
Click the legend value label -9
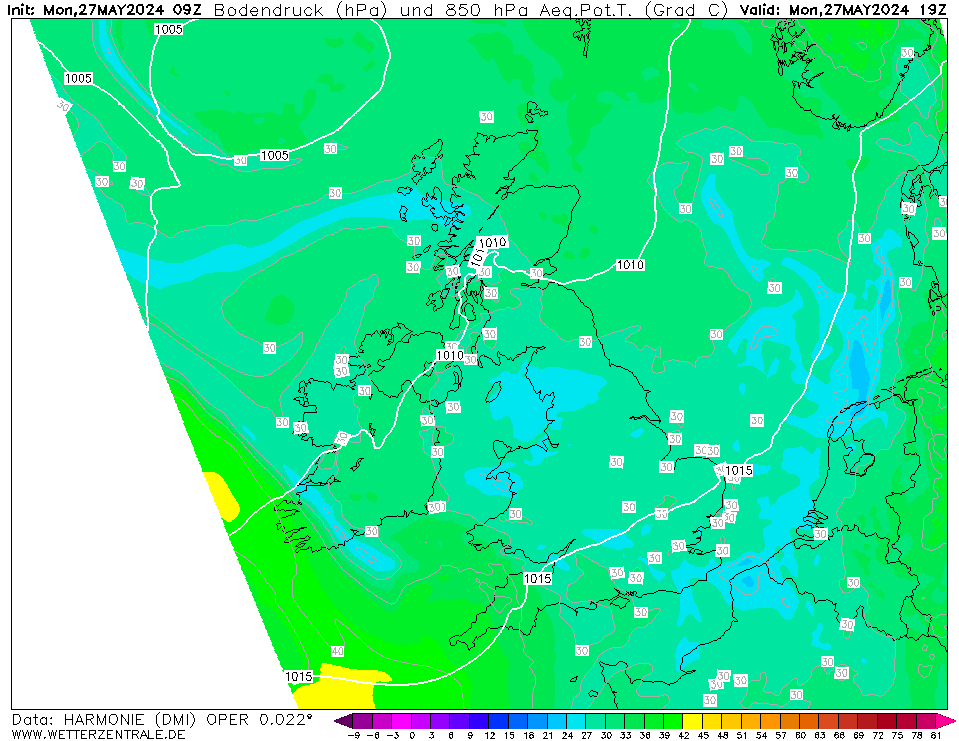[354, 735]
